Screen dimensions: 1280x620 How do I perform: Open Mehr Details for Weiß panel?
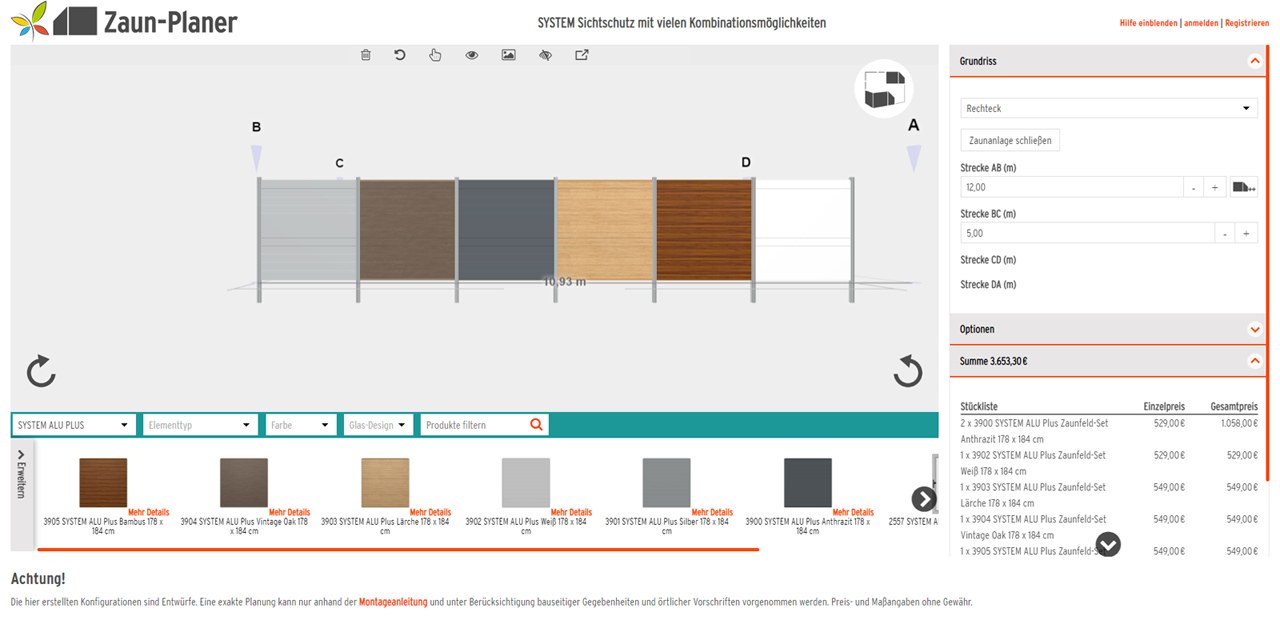572,512
